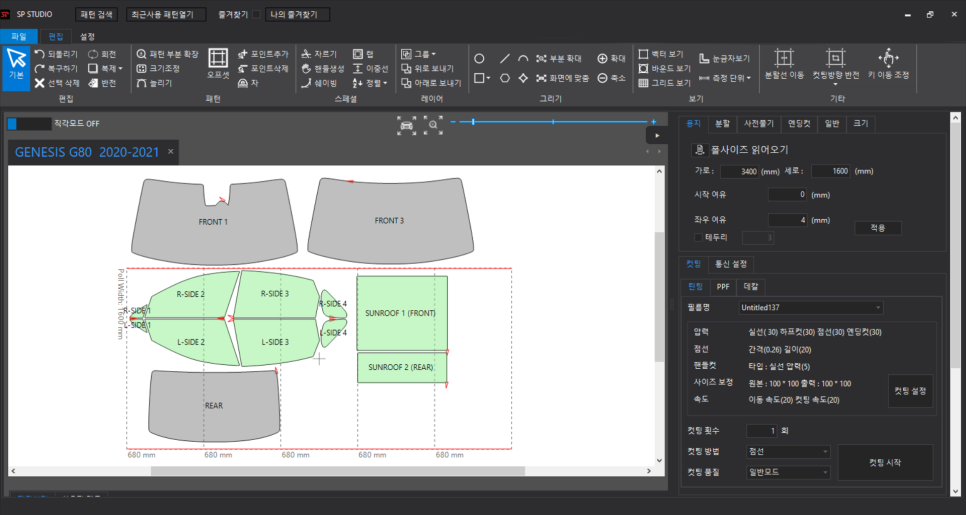Select the line drawing tool
Image resolution: width=966 pixels, height=515 pixels.
pos(505,59)
